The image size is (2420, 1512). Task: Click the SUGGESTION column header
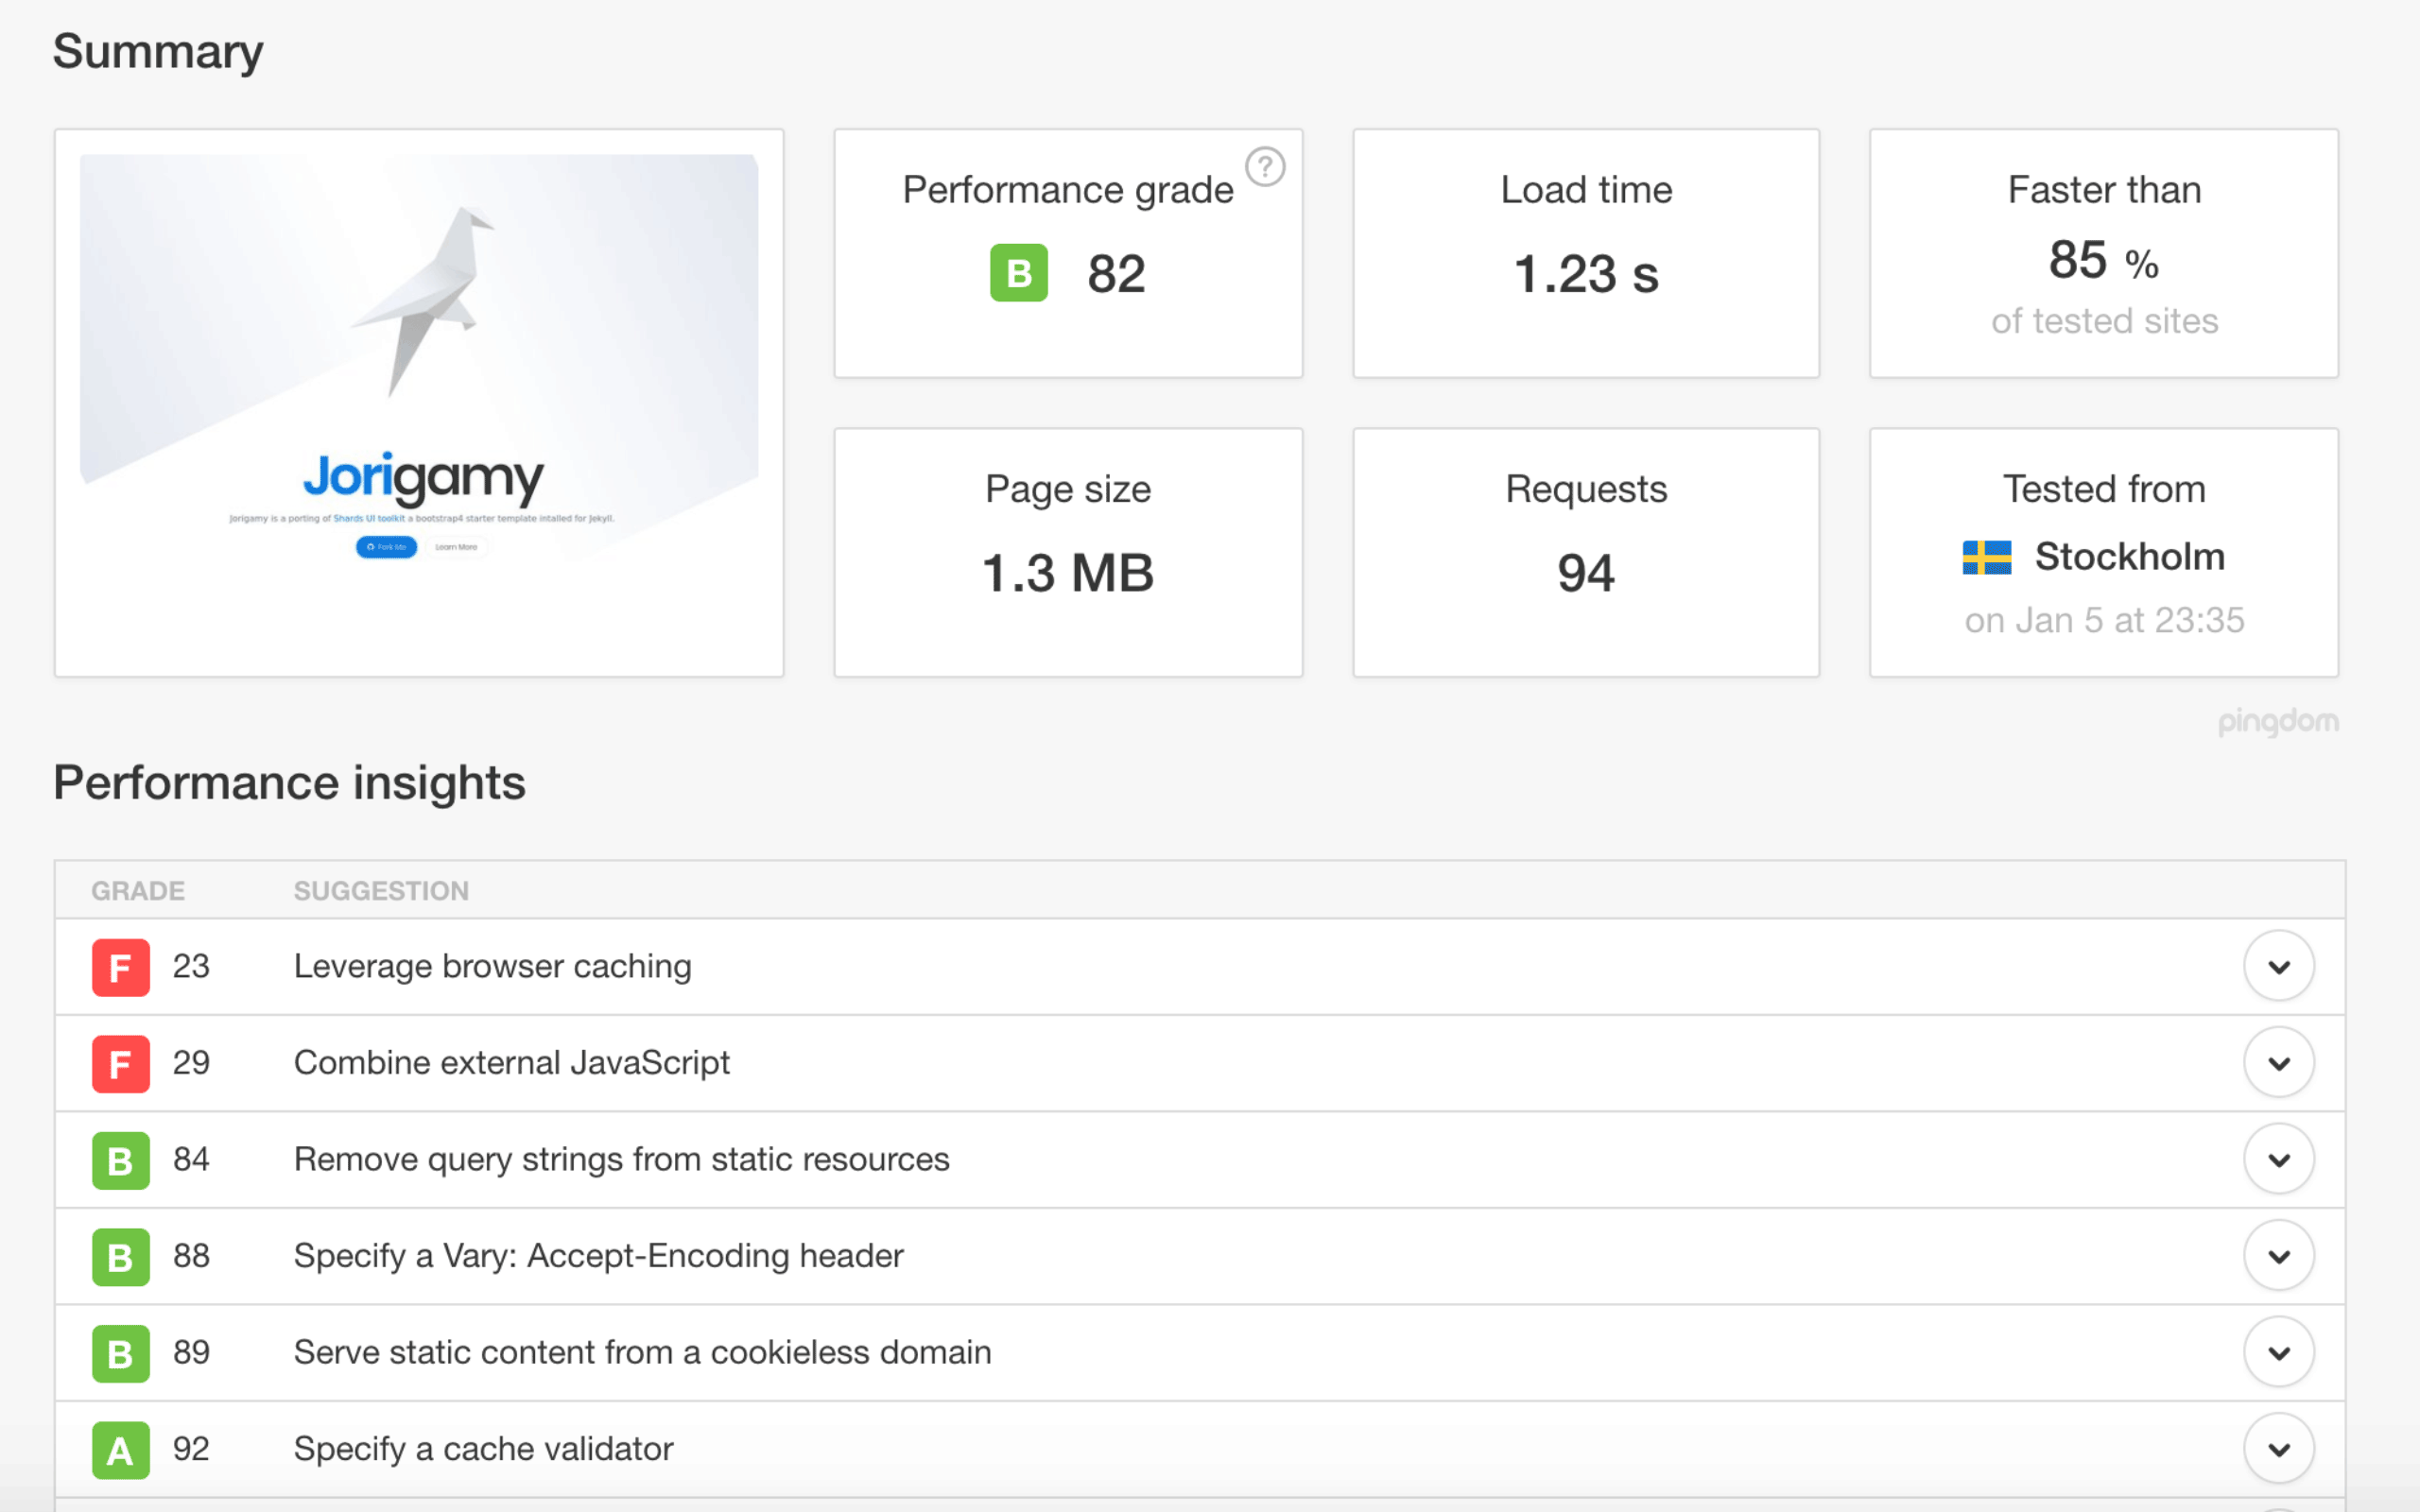tap(381, 891)
